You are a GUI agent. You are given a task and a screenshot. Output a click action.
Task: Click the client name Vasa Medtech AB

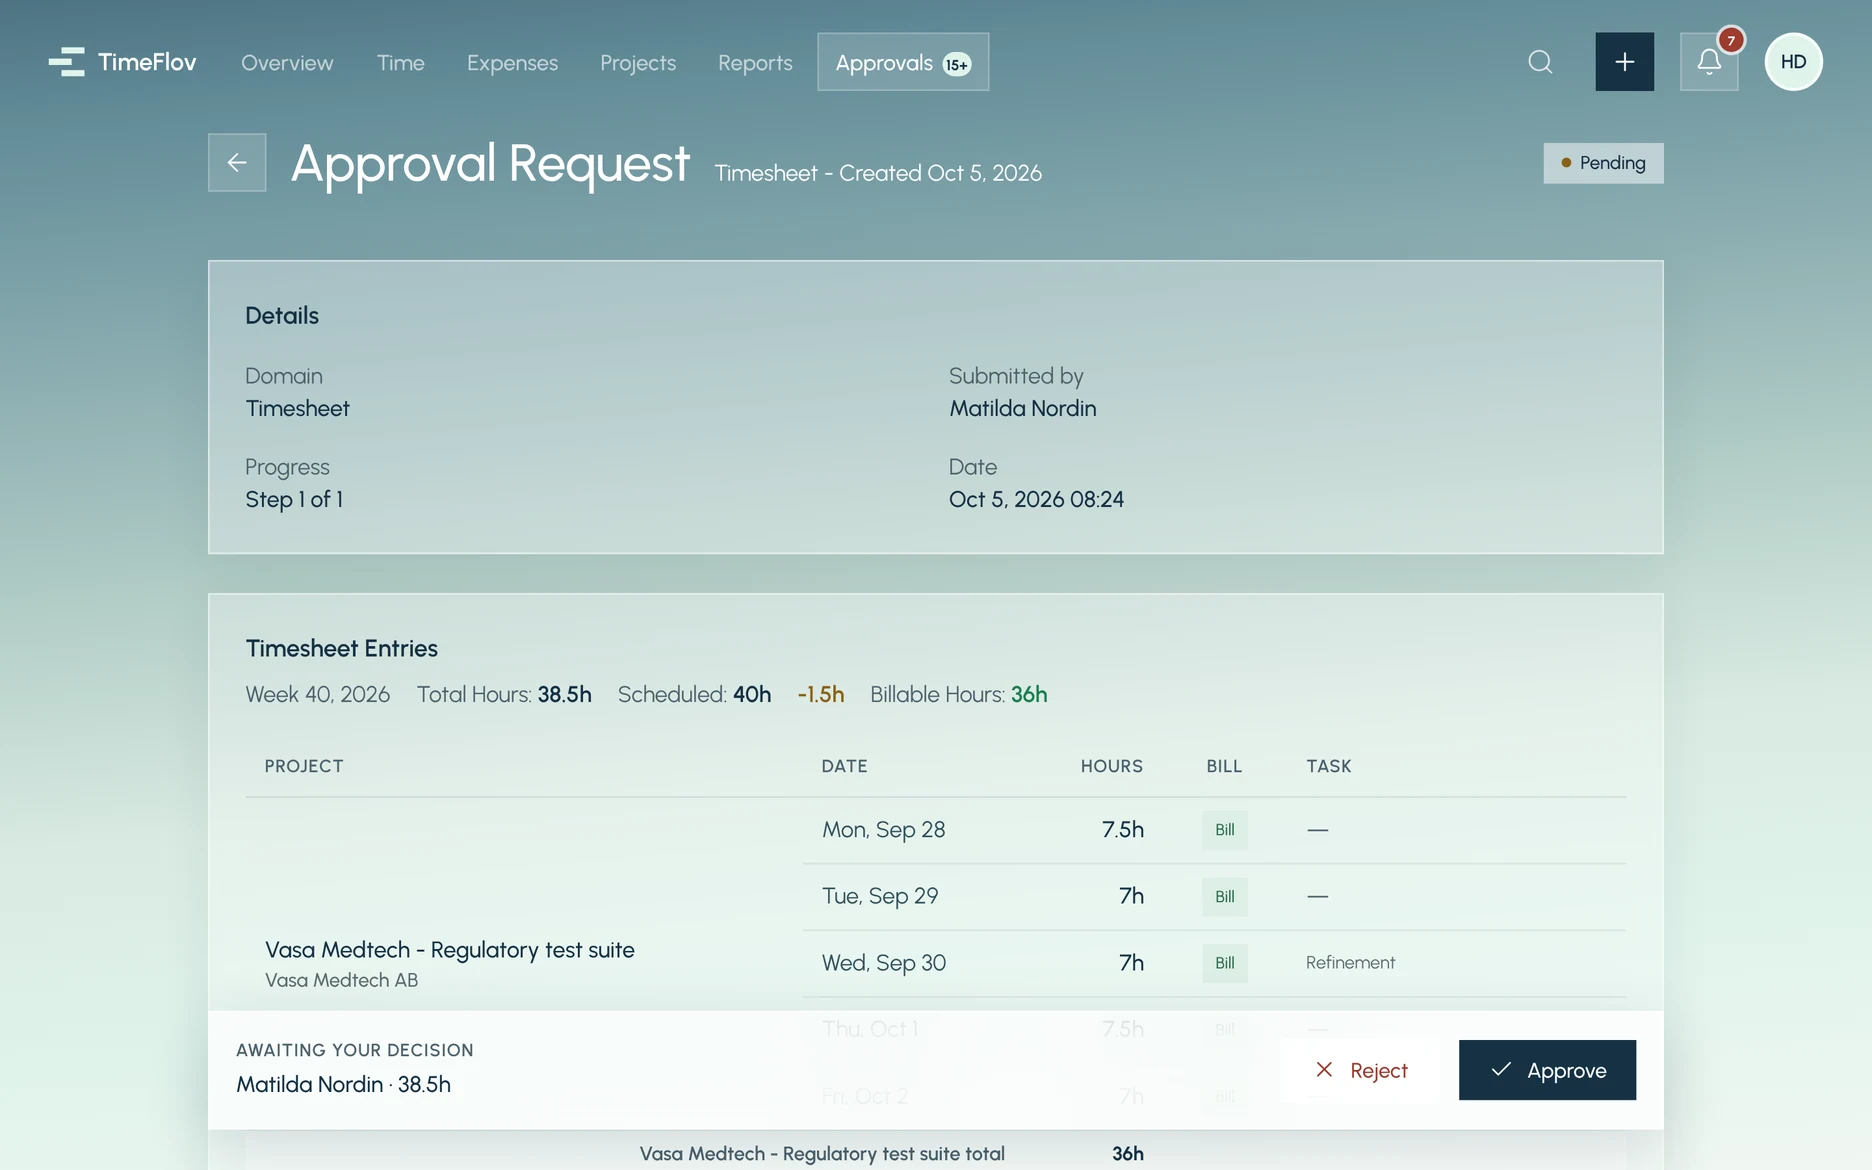tap(341, 980)
